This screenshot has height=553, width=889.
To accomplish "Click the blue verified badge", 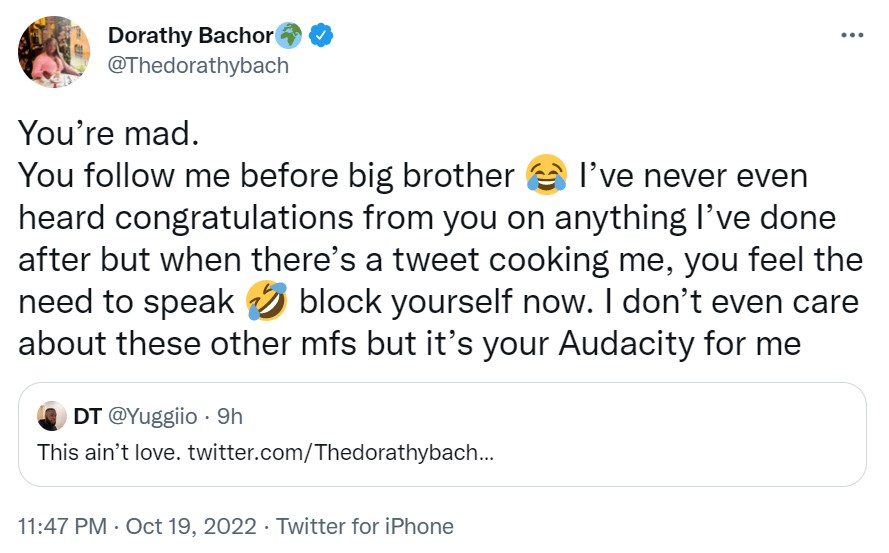I will 320,36.
